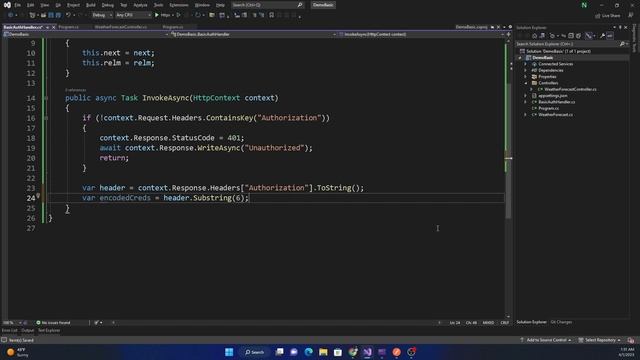Image resolution: width=640 pixels, height=360 pixels.
Task: Expand the Dependencies node in Solution Explorer
Action: 525,70
